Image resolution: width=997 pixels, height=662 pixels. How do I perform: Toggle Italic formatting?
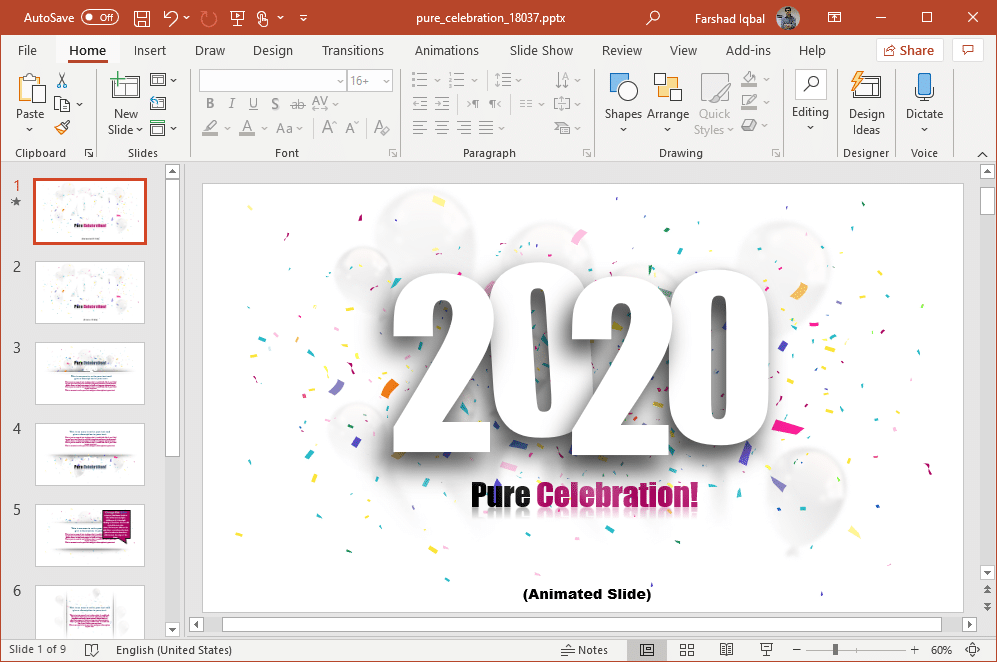(231, 103)
